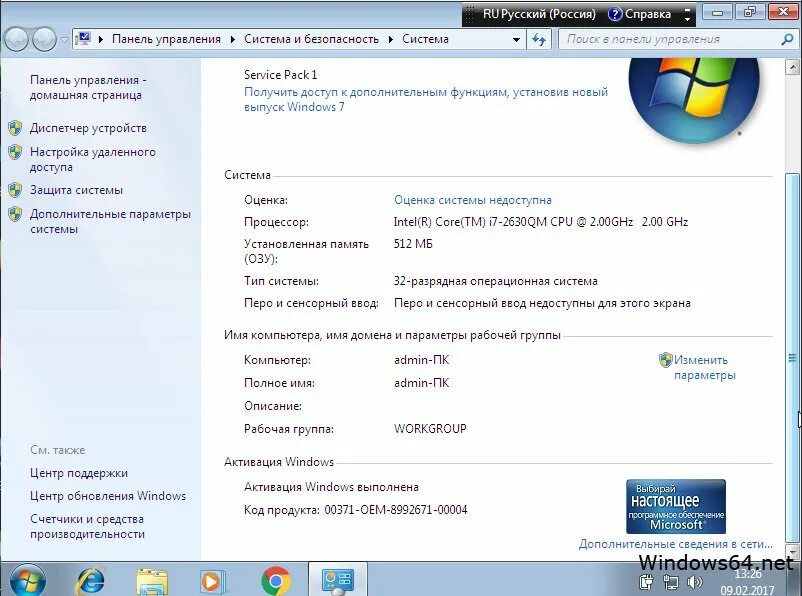Click 32-разрядная операционная система text
The width and height of the screenshot is (802, 596).
495,281
